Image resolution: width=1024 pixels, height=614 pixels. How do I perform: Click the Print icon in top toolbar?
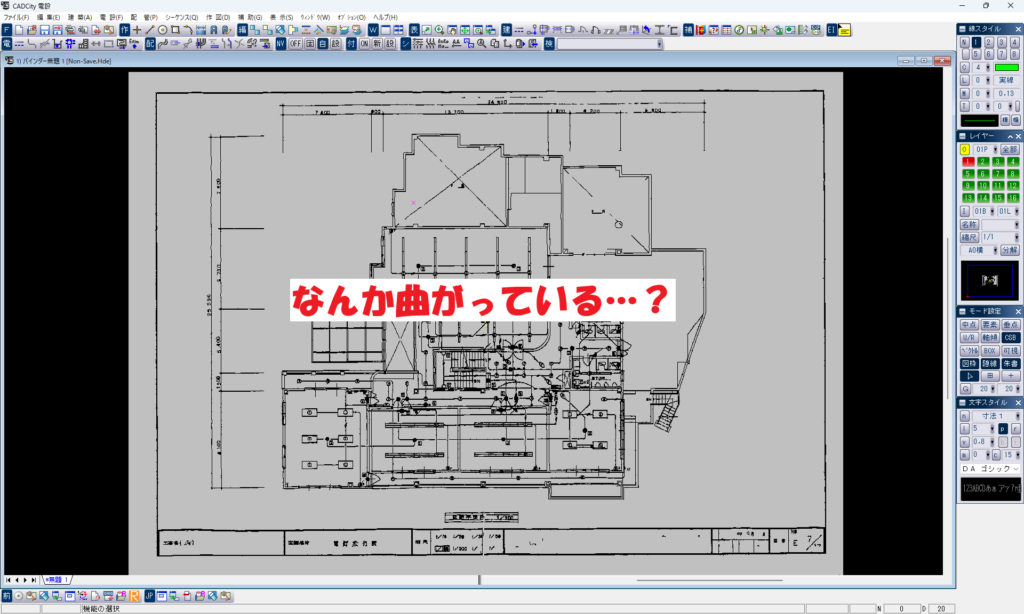click(70, 30)
